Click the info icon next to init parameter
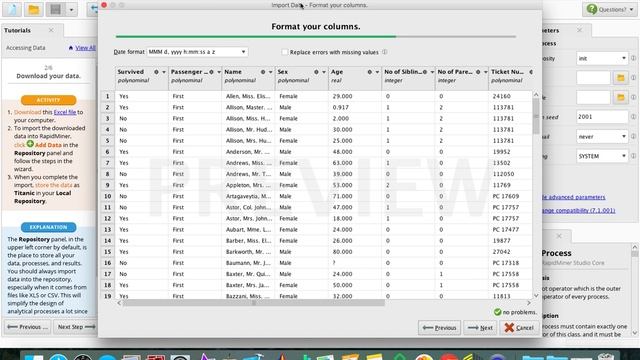 click(x=633, y=58)
